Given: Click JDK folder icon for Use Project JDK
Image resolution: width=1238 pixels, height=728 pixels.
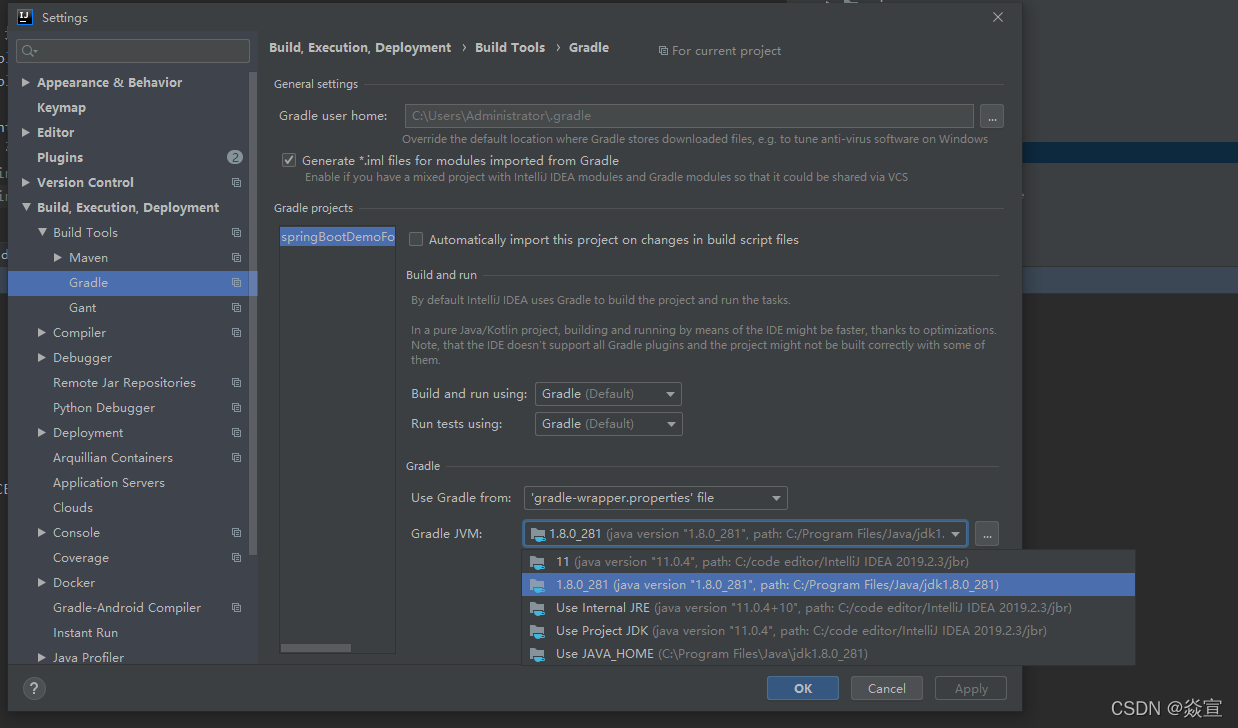Looking at the screenshot, I should (537, 631).
